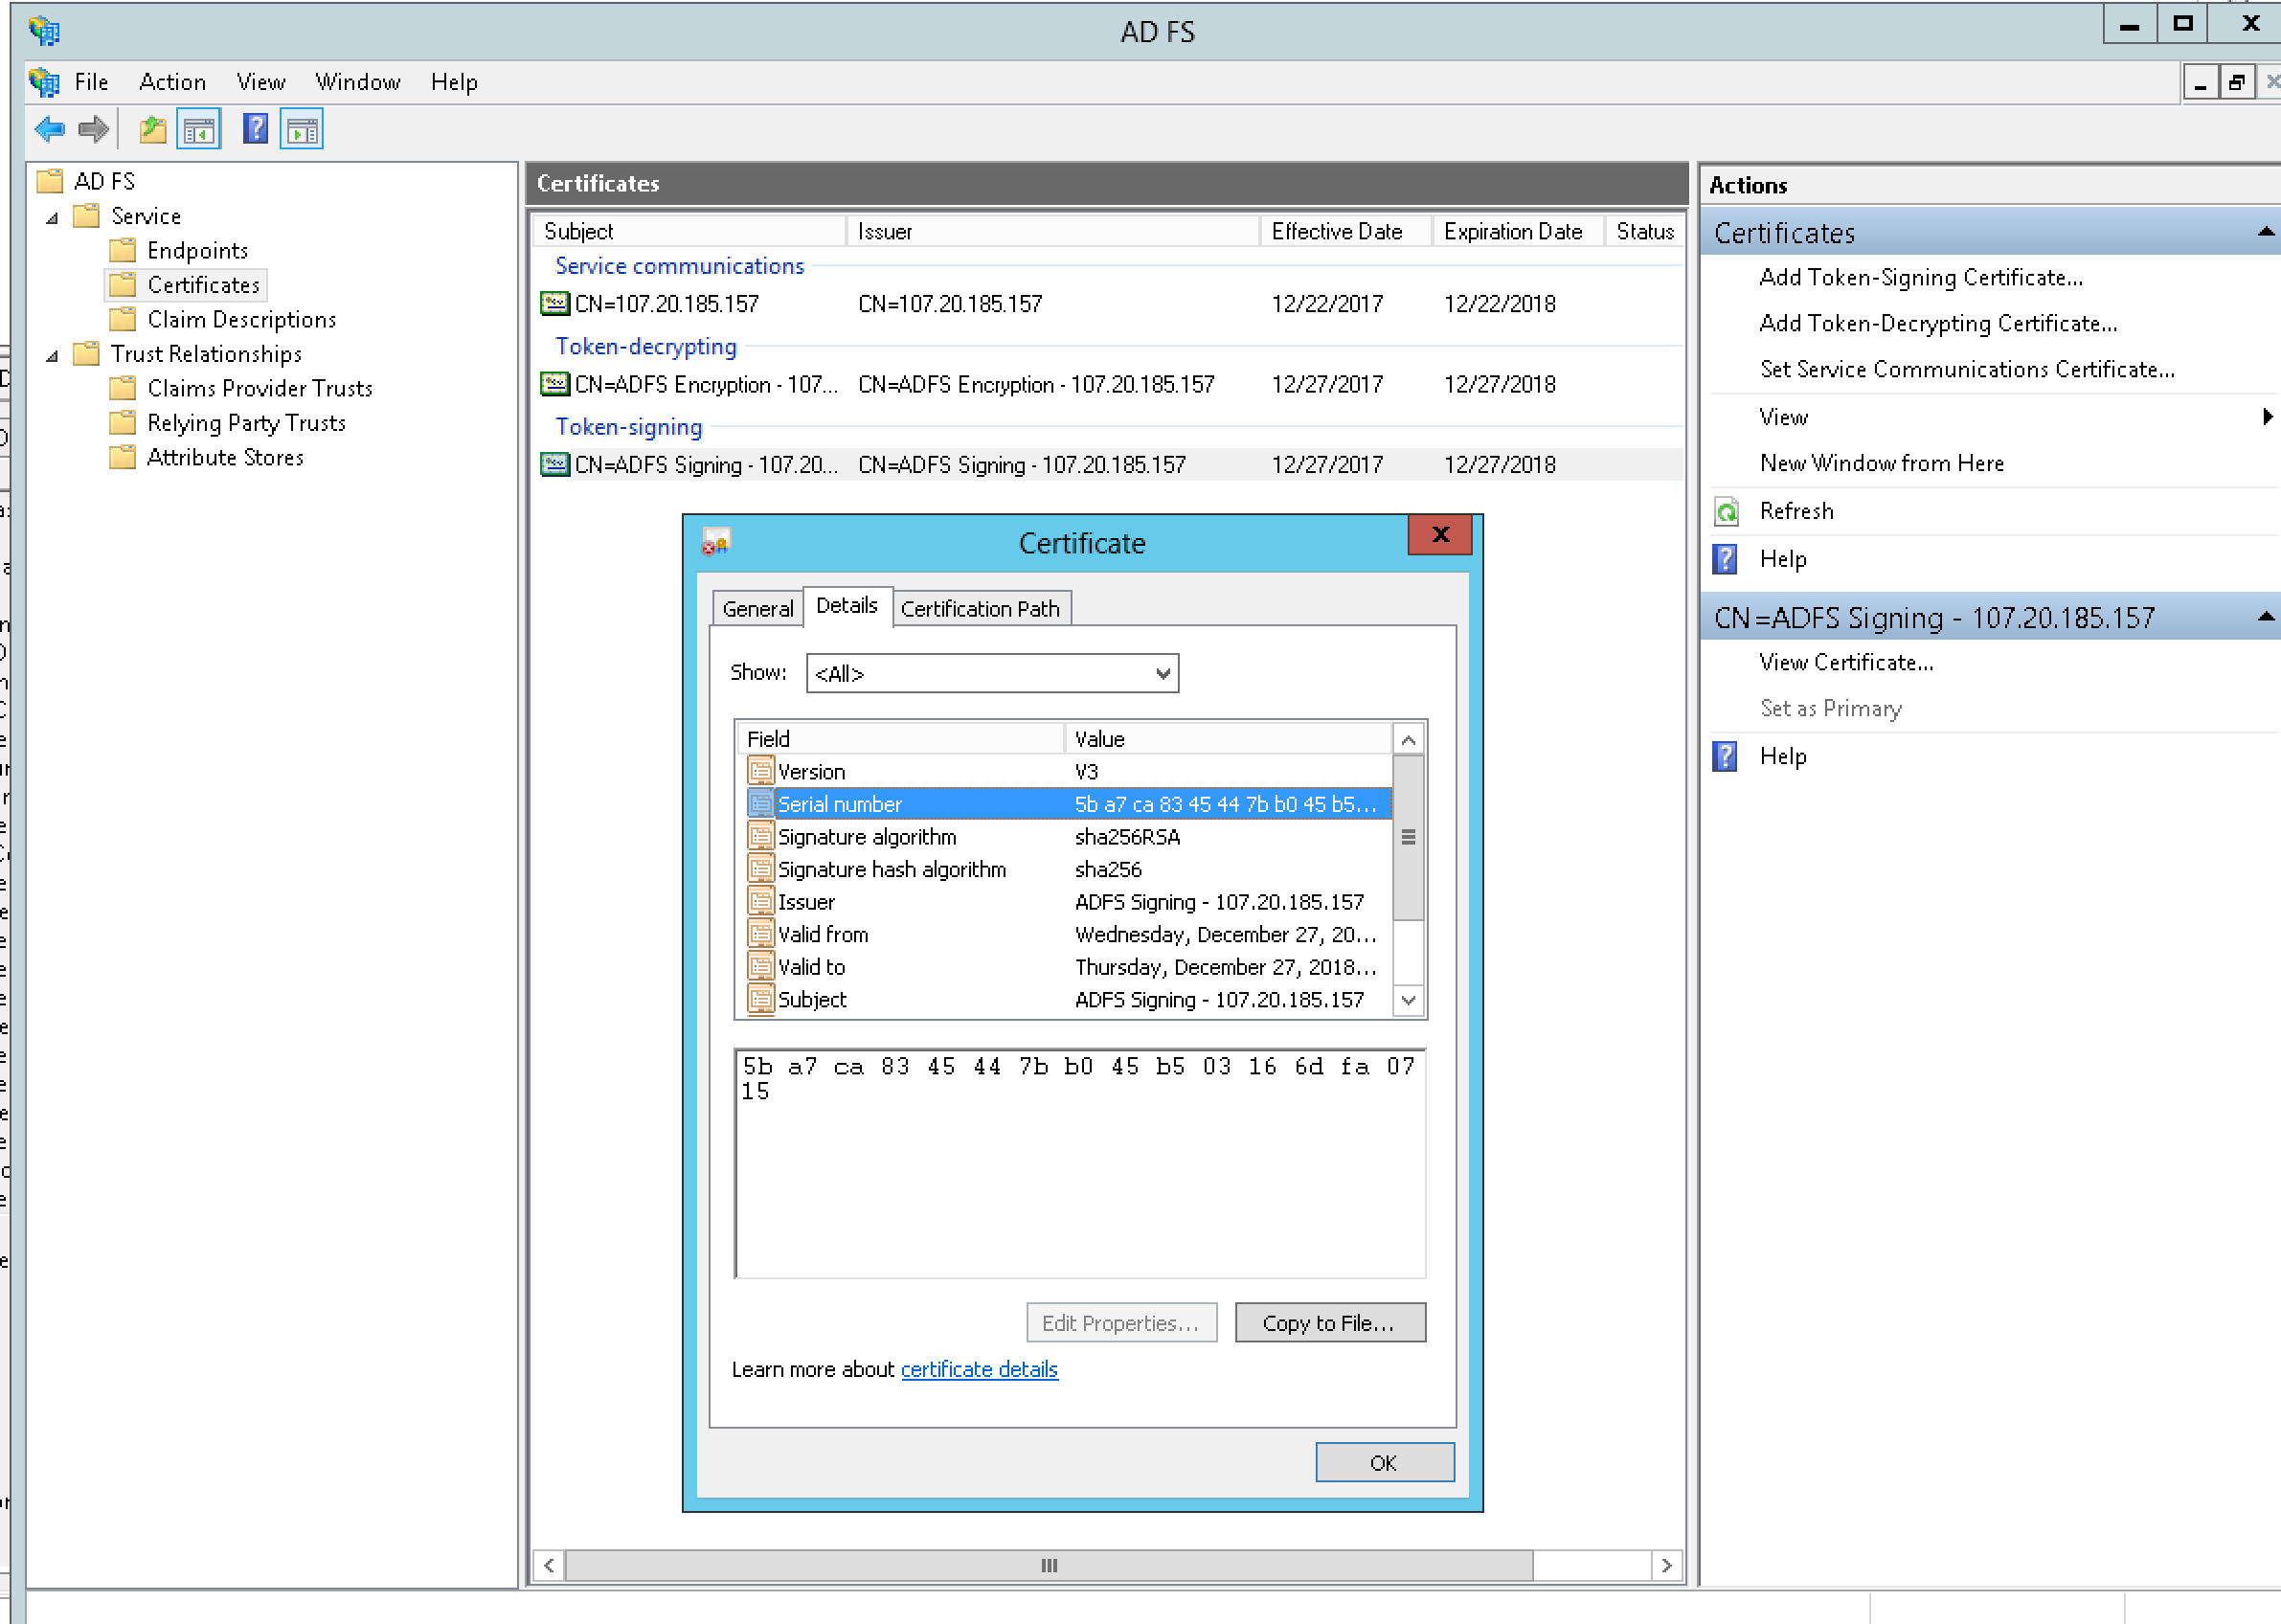Collapse the Service tree node
The width and height of the screenshot is (2281, 1624).
pyautogui.click(x=53, y=217)
